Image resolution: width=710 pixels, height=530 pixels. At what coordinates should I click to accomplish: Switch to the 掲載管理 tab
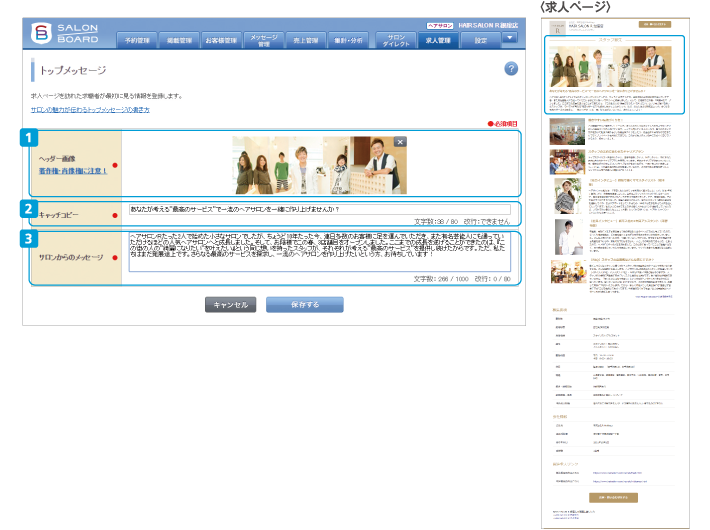179,41
